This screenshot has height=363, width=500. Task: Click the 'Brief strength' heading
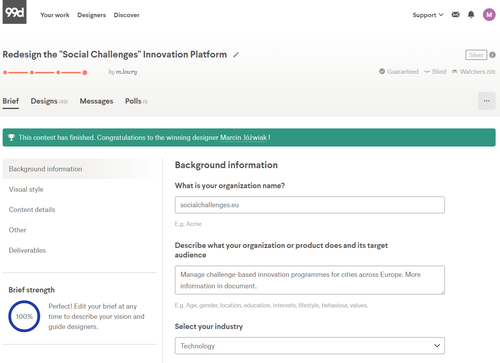pyautogui.click(x=32, y=290)
